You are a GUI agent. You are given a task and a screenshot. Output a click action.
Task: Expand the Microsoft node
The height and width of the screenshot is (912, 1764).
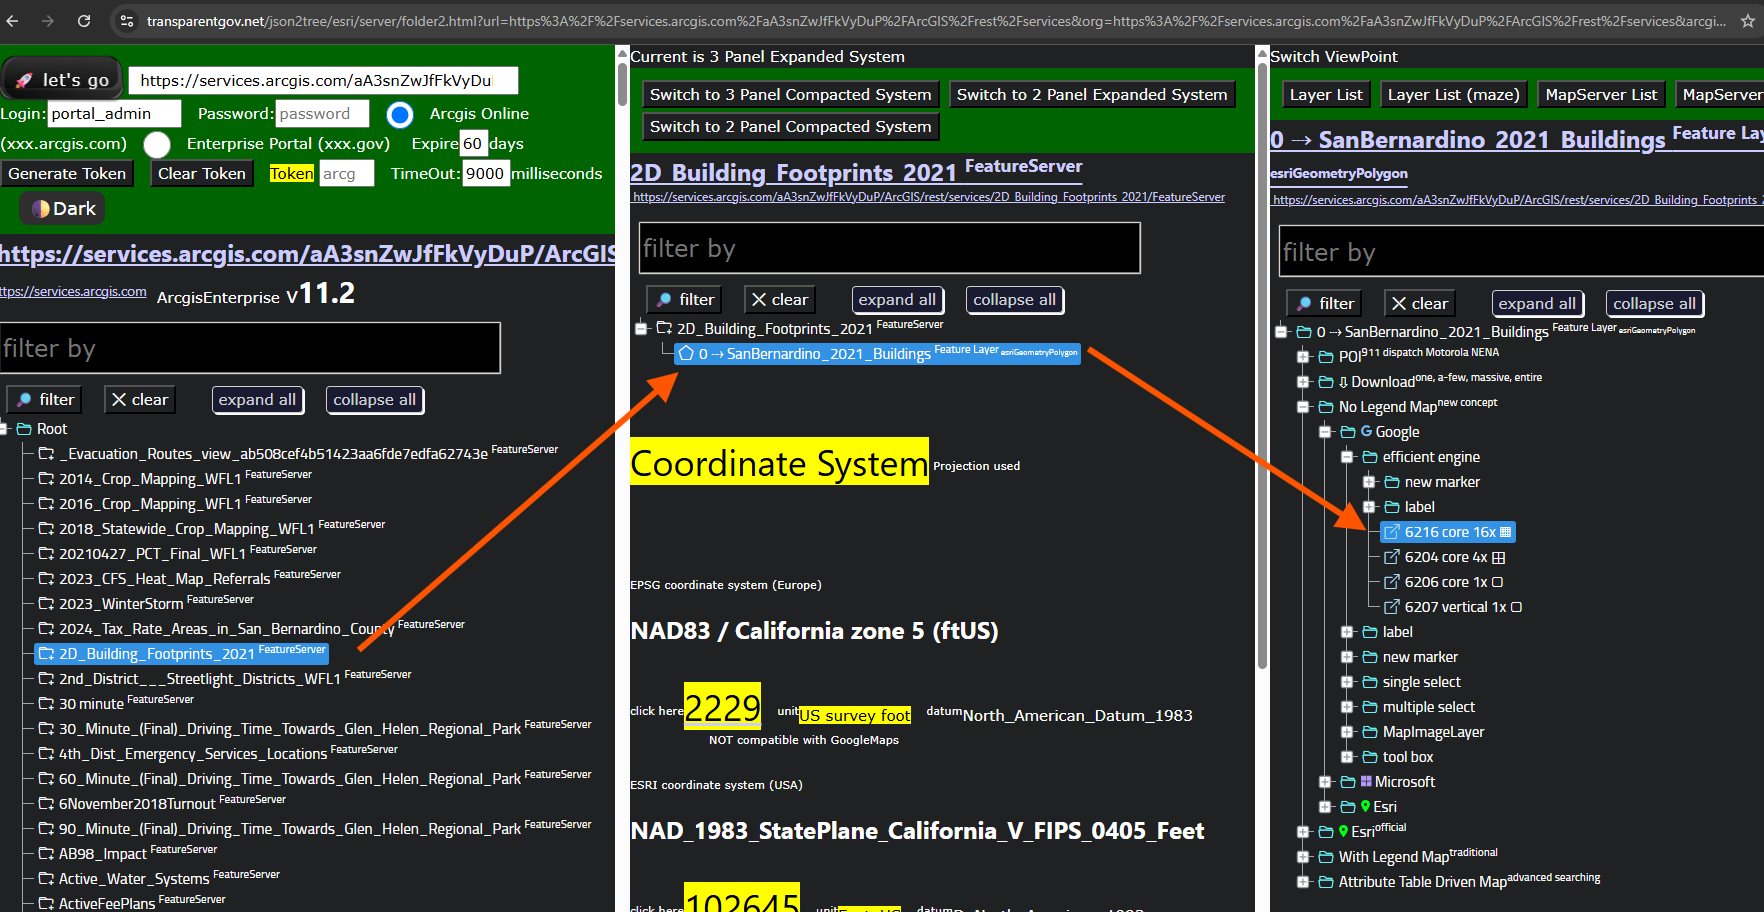click(1325, 782)
